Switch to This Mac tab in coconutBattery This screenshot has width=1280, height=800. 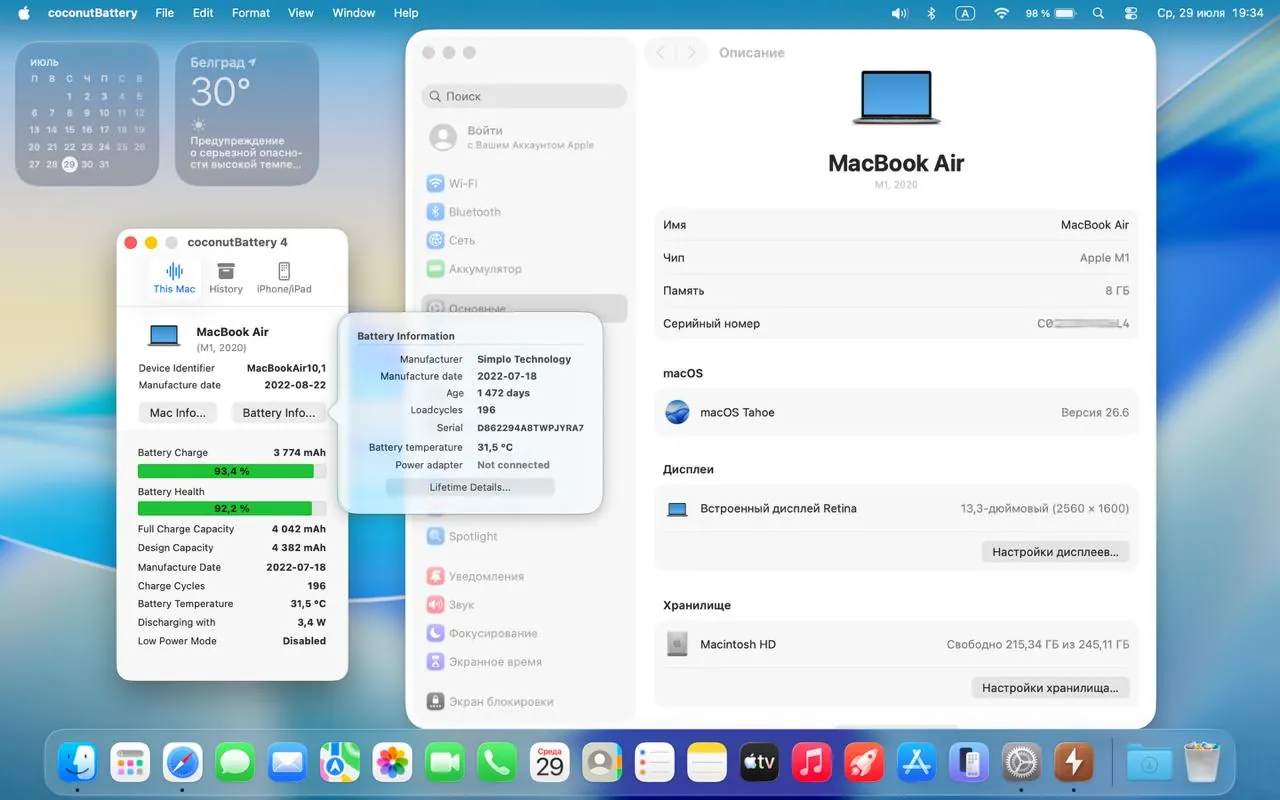[x=174, y=277]
